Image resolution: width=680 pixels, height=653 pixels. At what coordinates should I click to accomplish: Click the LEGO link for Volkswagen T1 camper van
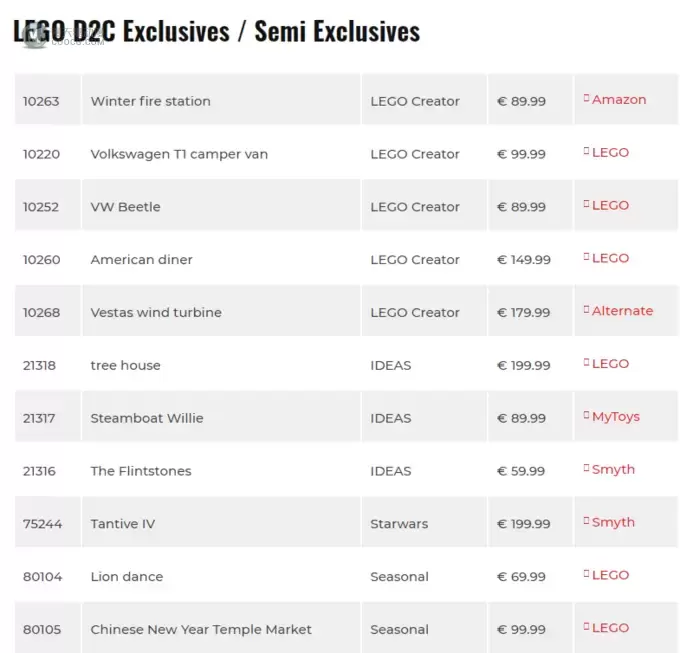tap(610, 153)
